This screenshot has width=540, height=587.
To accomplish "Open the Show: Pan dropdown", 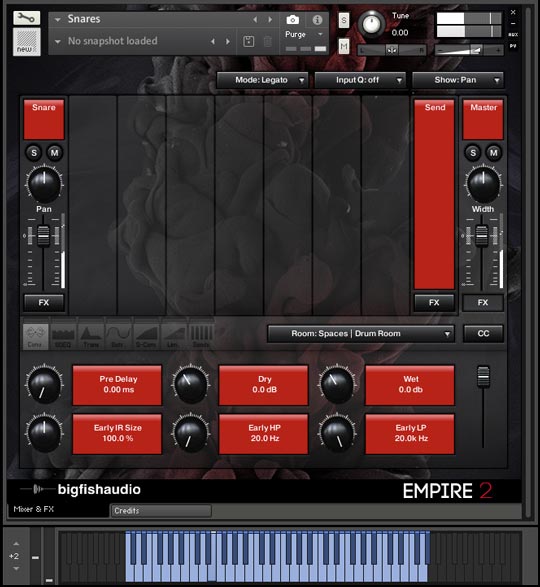I will click(x=458, y=80).
